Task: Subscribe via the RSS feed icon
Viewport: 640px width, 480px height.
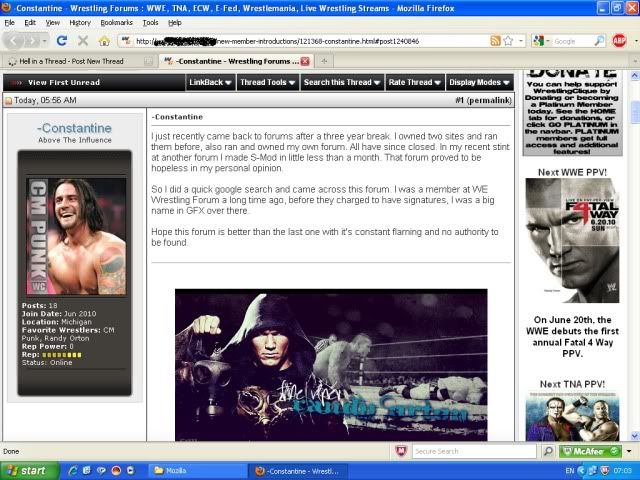Action: (x=495, y=40)
